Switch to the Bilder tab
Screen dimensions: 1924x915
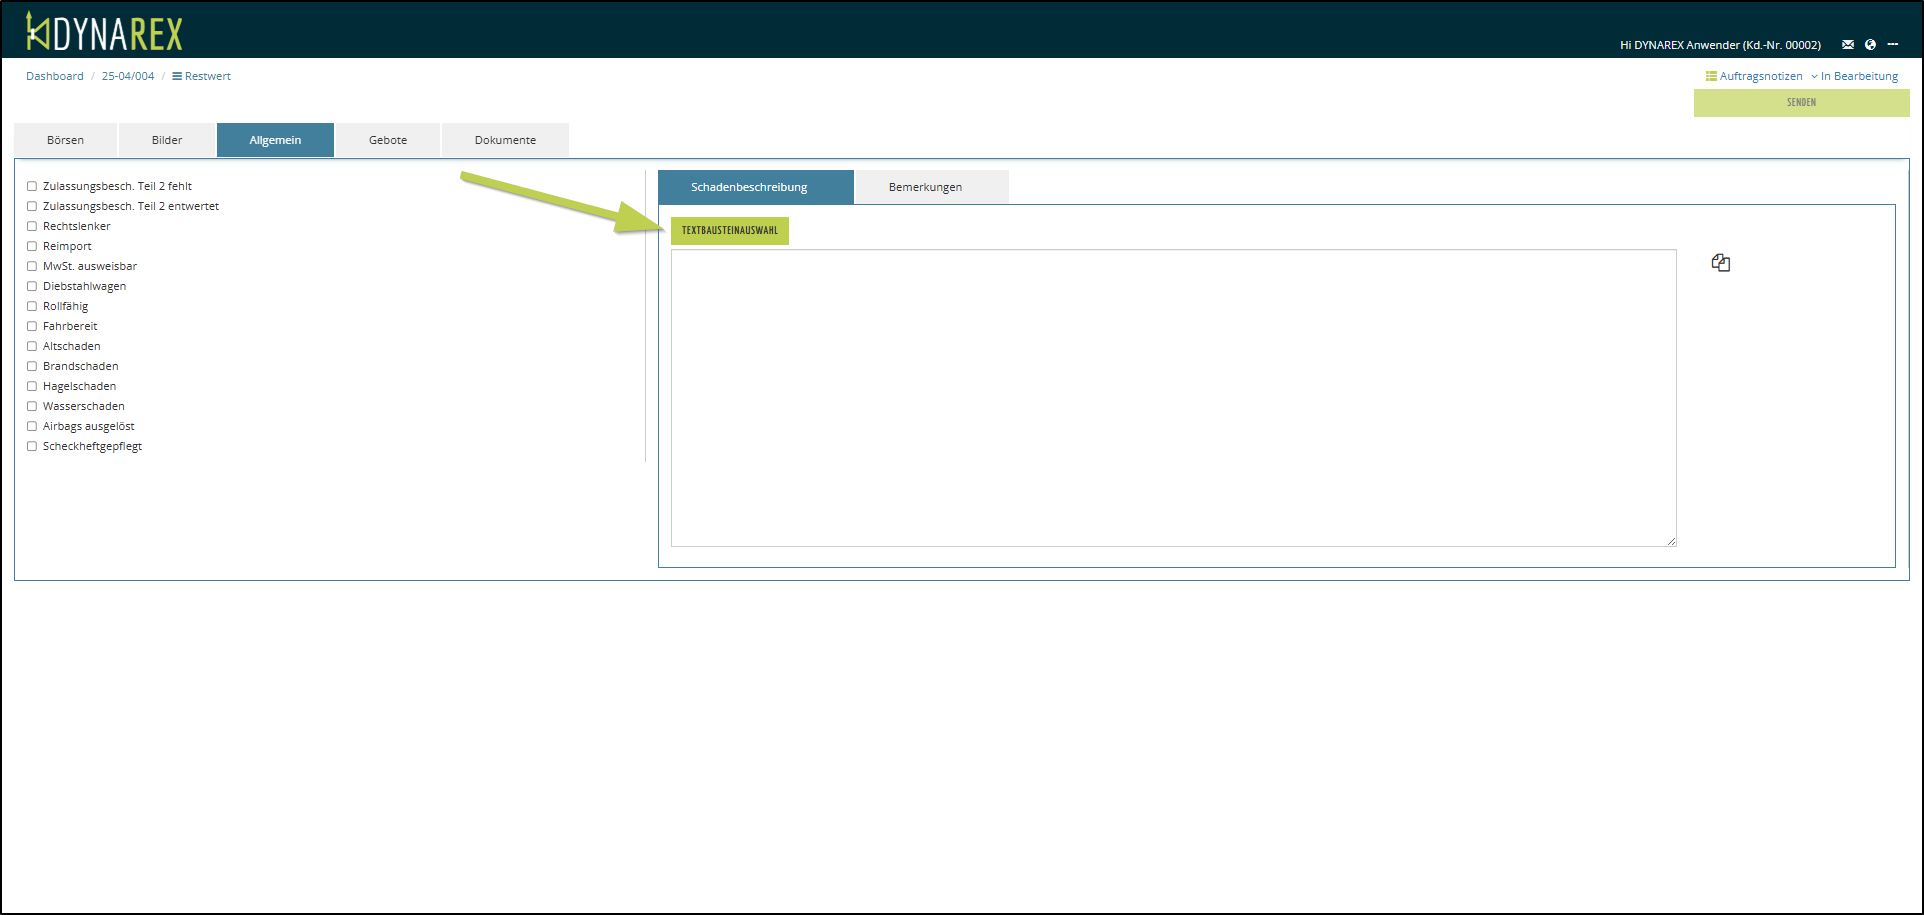(x=167, y=140)
